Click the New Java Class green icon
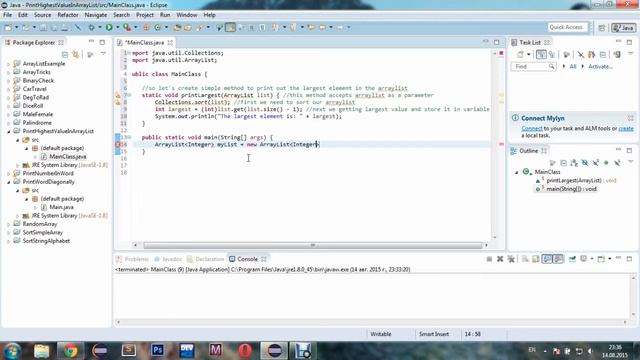Viewport: 640px width, 360px height. click(158, 27)
